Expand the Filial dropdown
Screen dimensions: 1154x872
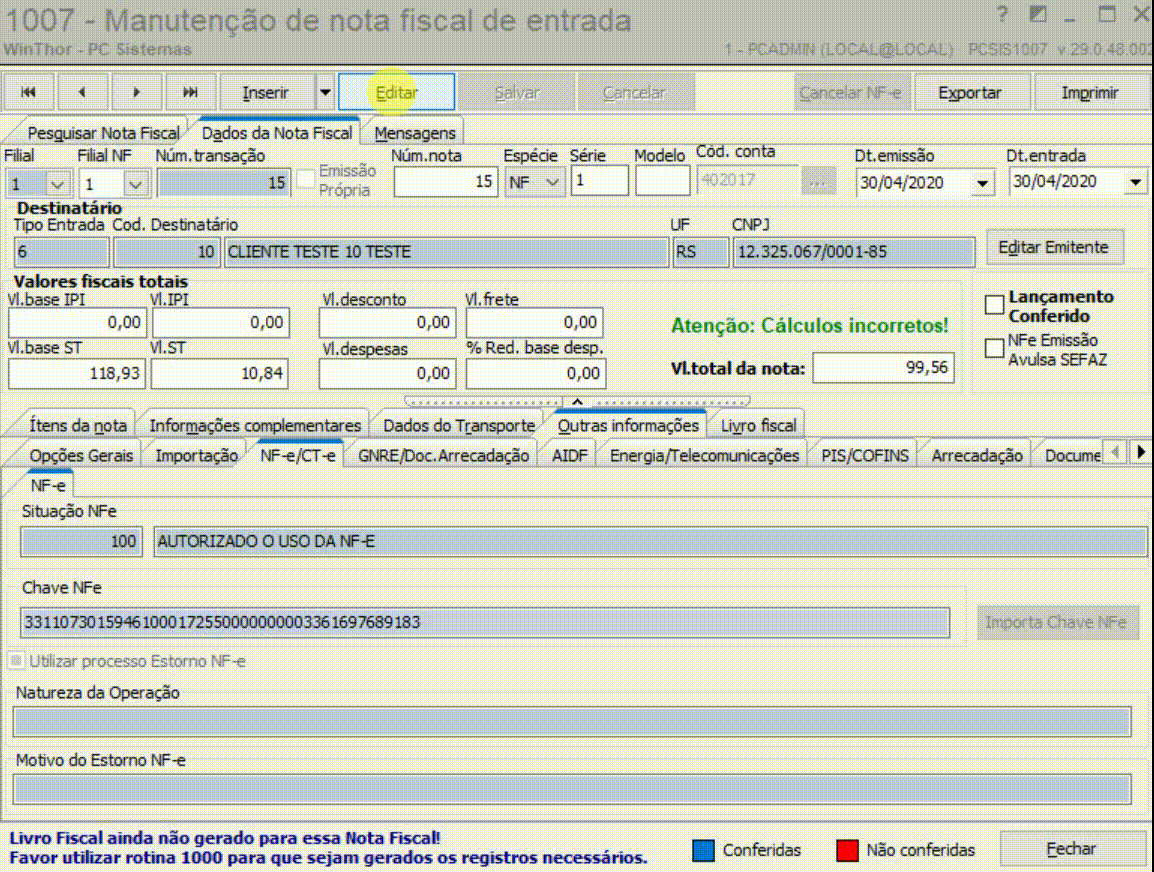pyautogui.click(x=57, y=182)
